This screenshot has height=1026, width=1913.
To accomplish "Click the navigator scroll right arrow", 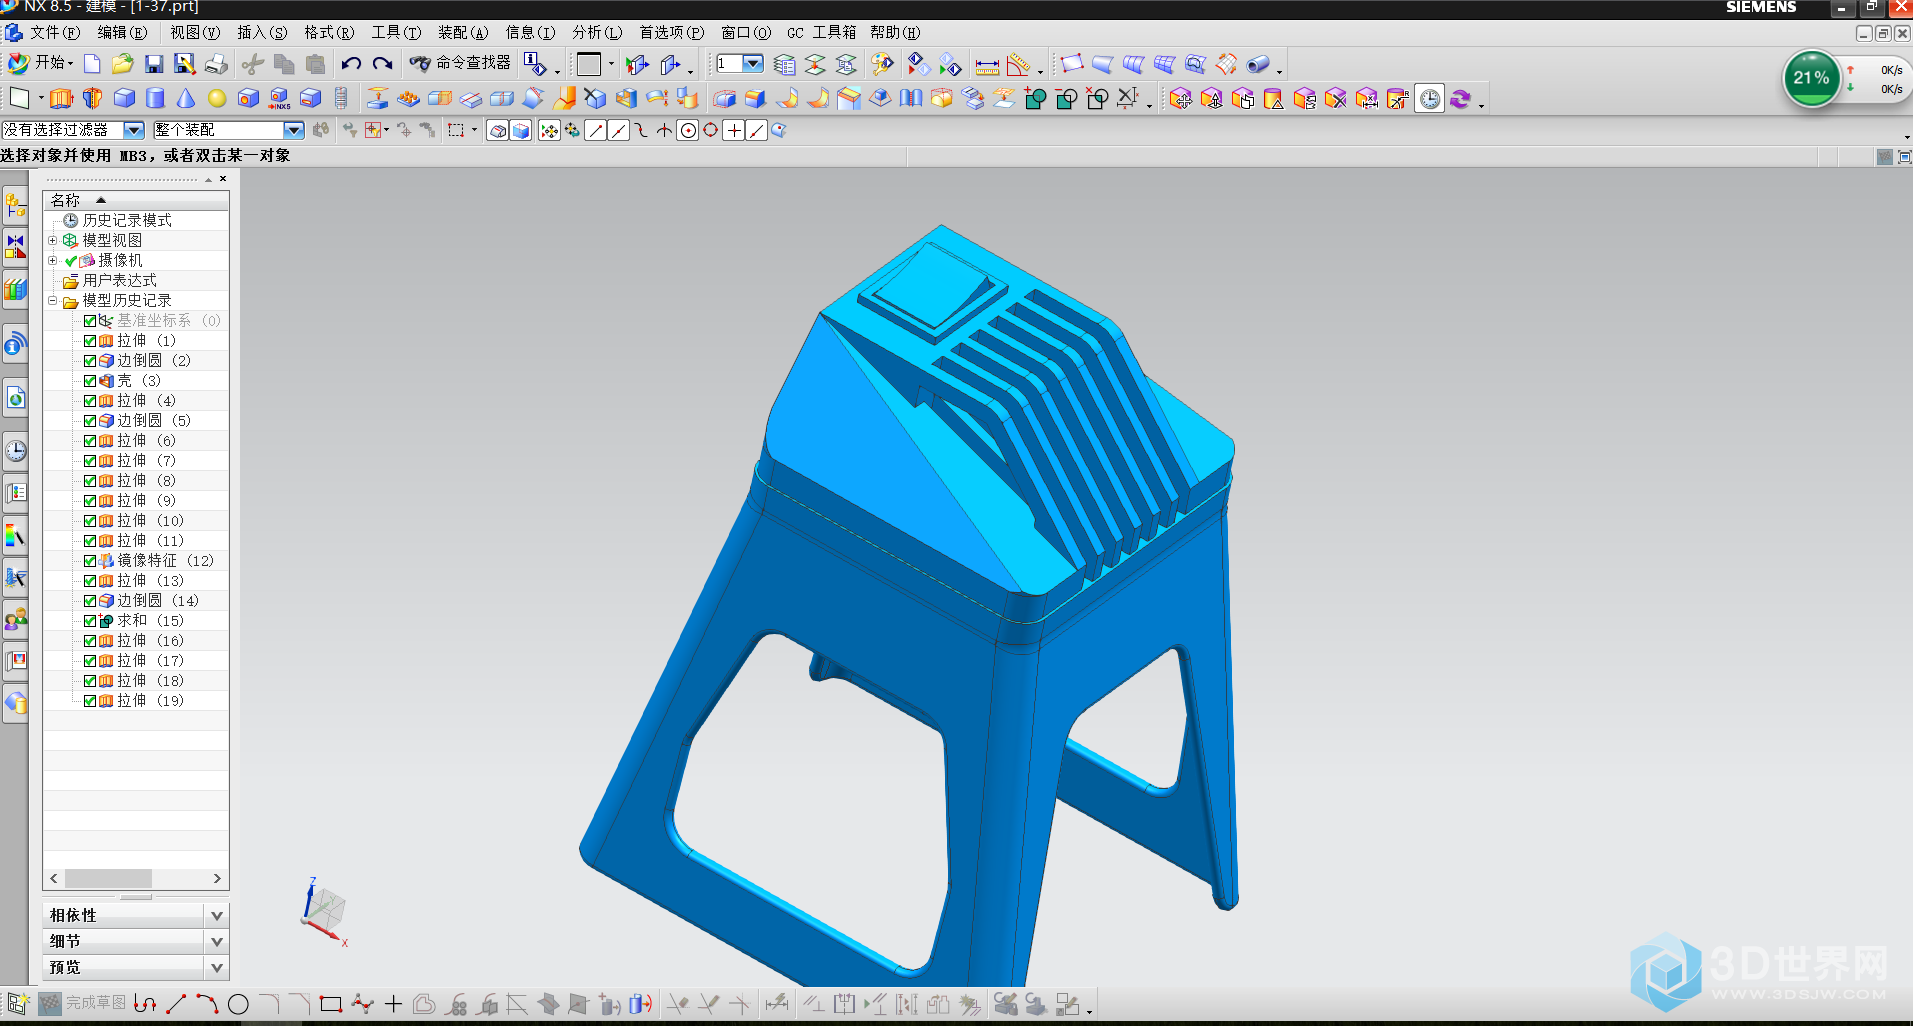I will (217, 879).
